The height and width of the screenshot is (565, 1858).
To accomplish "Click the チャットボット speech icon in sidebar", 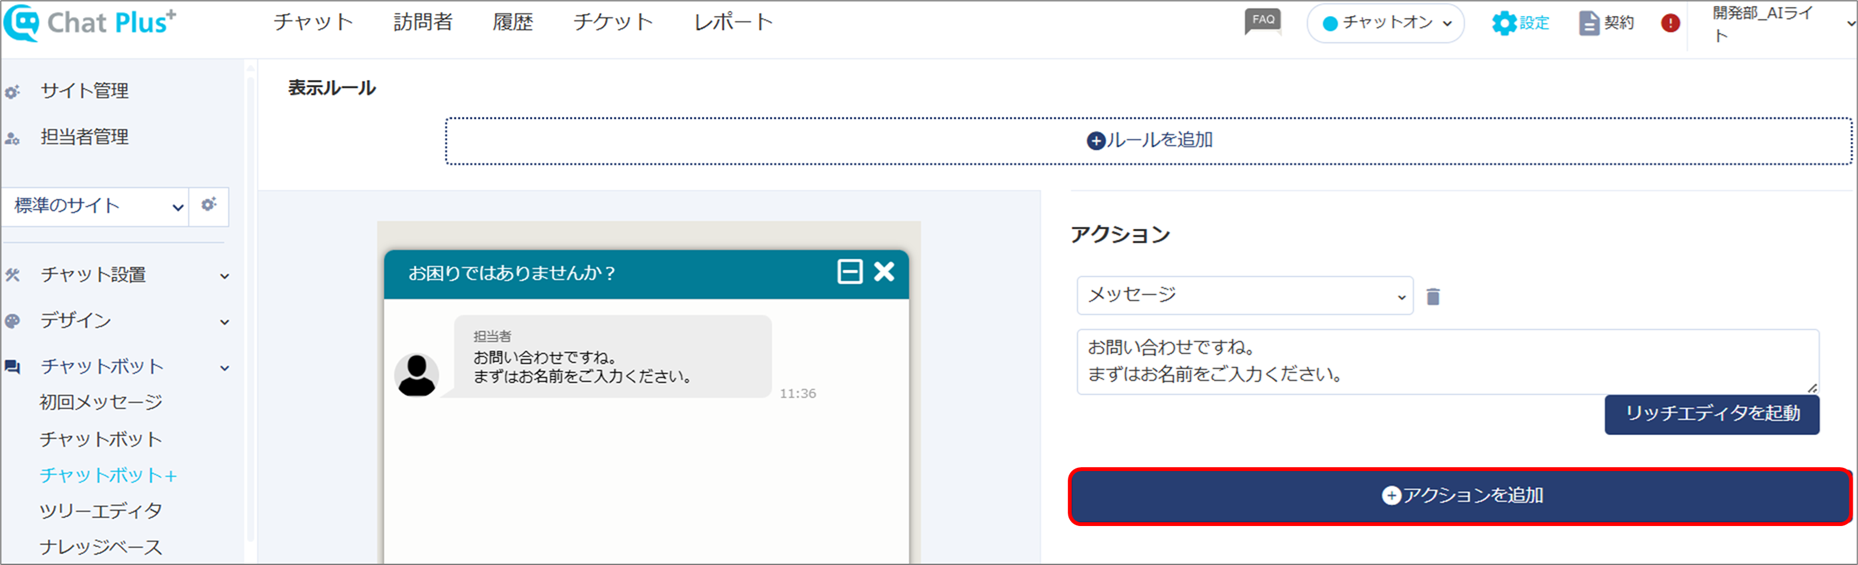I will pyautogui.click(x=12, y=367).
